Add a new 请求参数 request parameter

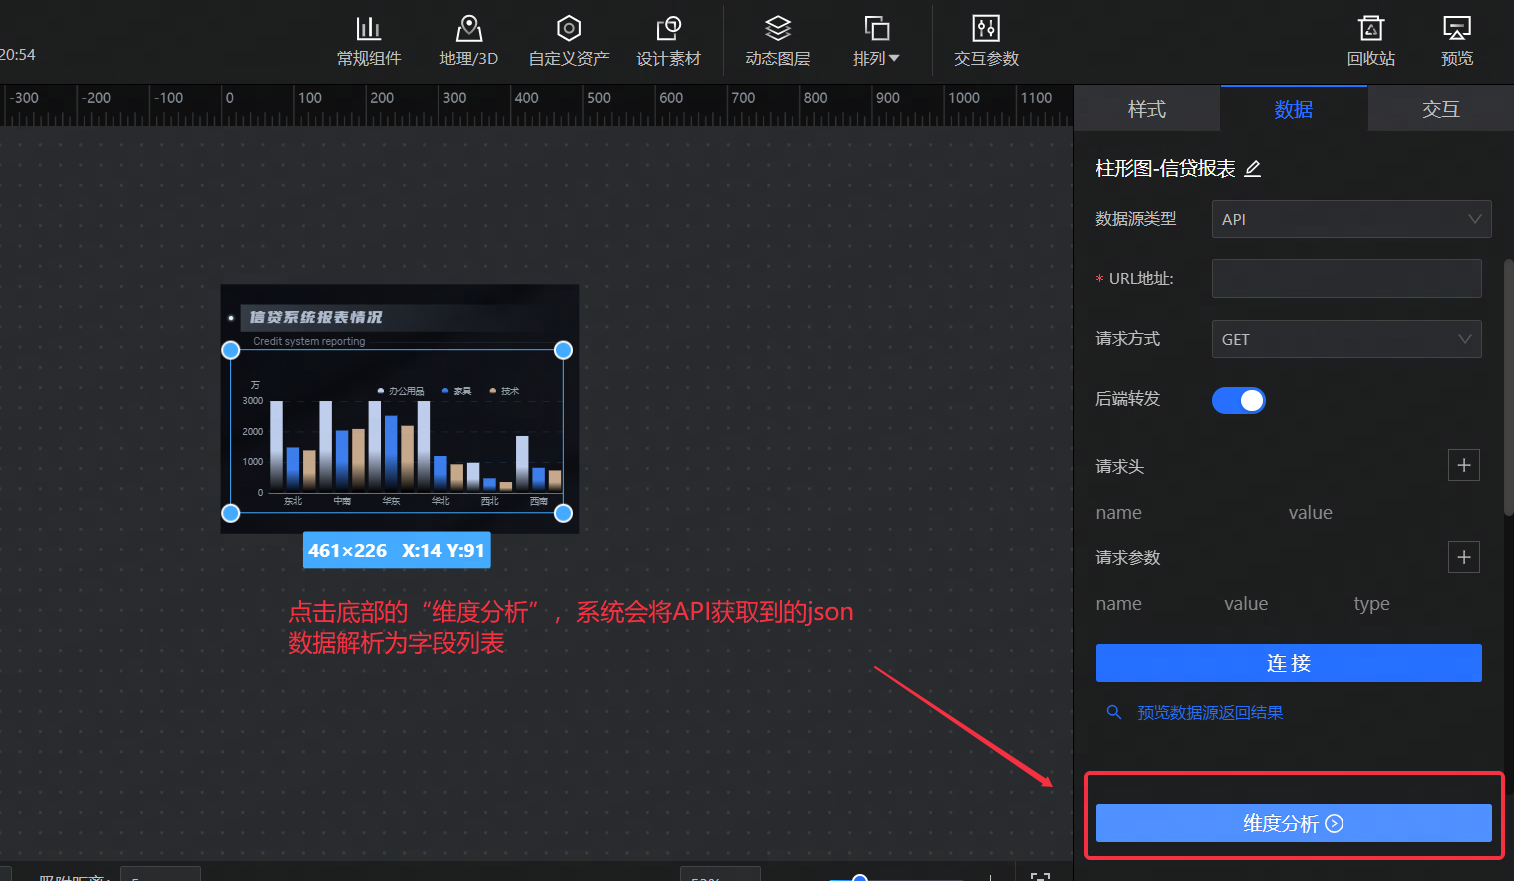click(1463, 557)
